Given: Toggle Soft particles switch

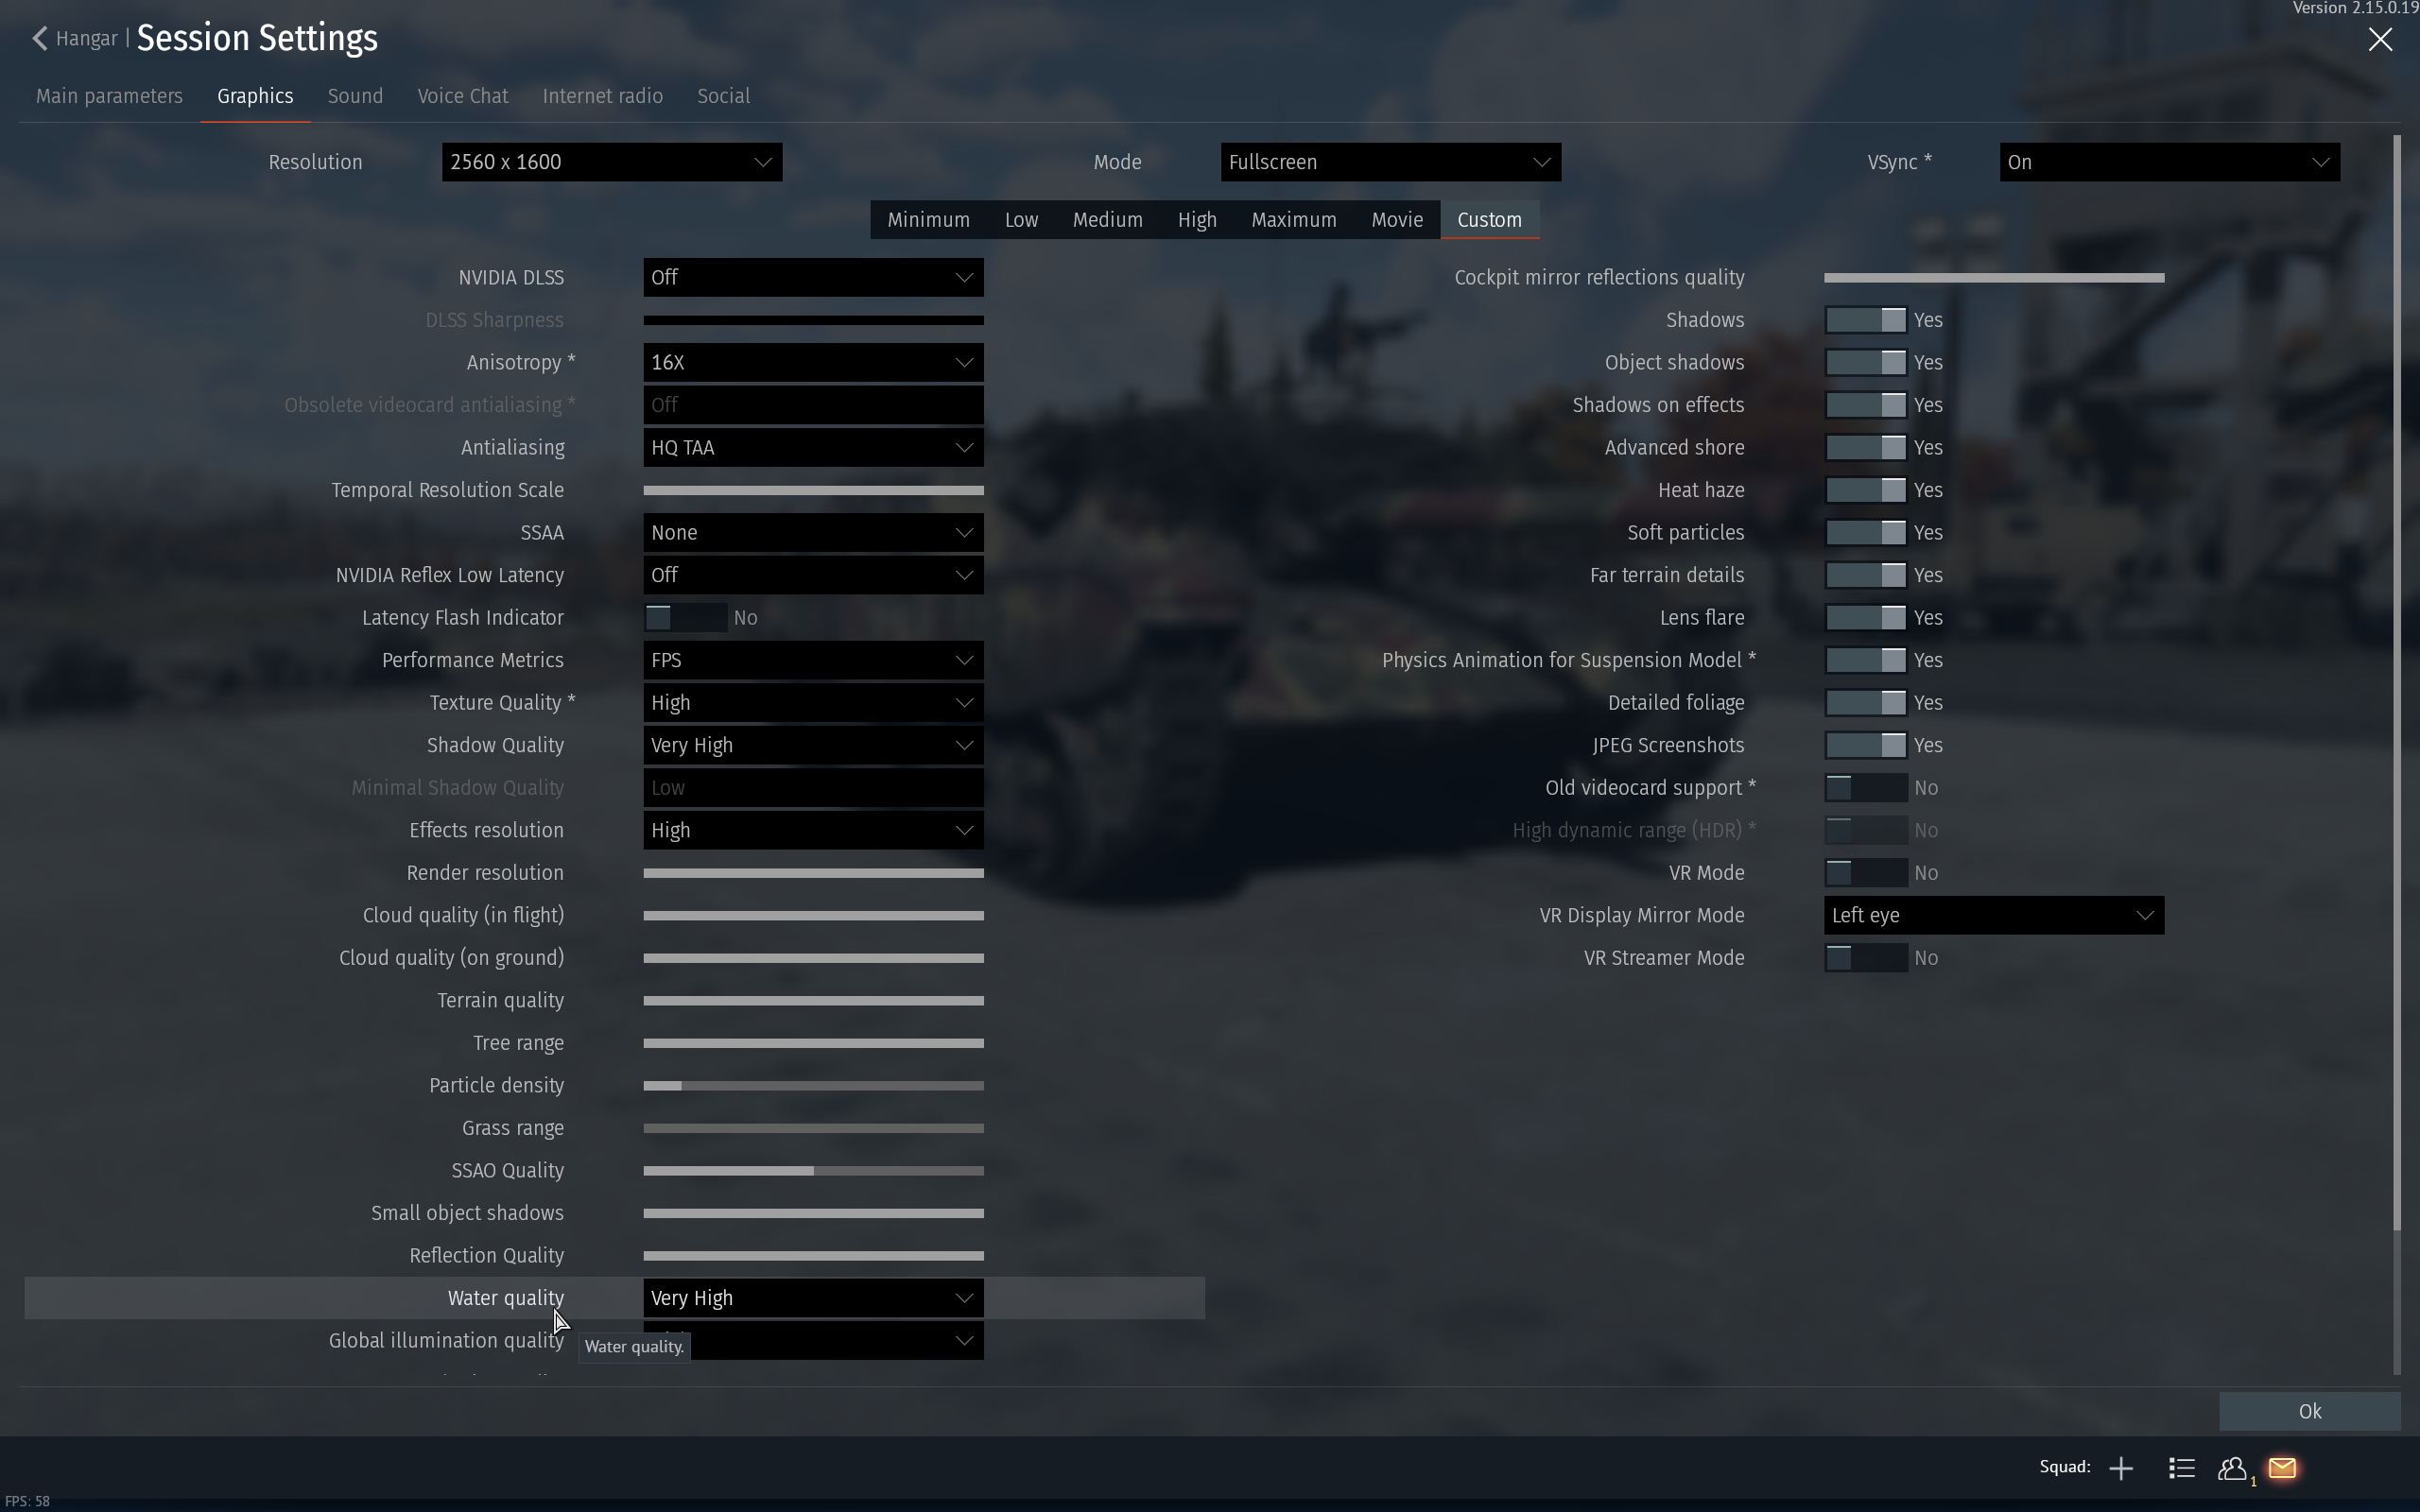Looking at the screenshot, I should coord(1866,533).
